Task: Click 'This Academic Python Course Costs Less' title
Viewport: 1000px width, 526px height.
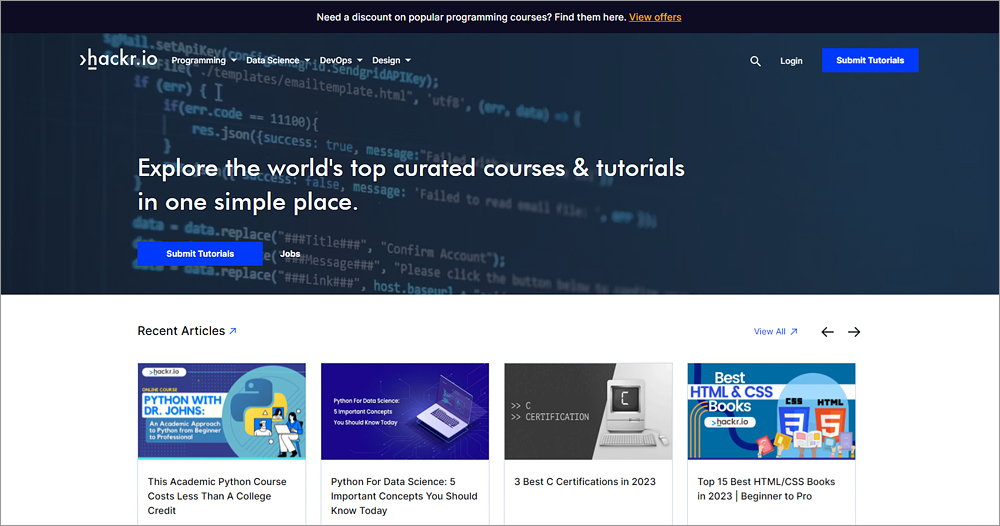Action: pos(217,496)
